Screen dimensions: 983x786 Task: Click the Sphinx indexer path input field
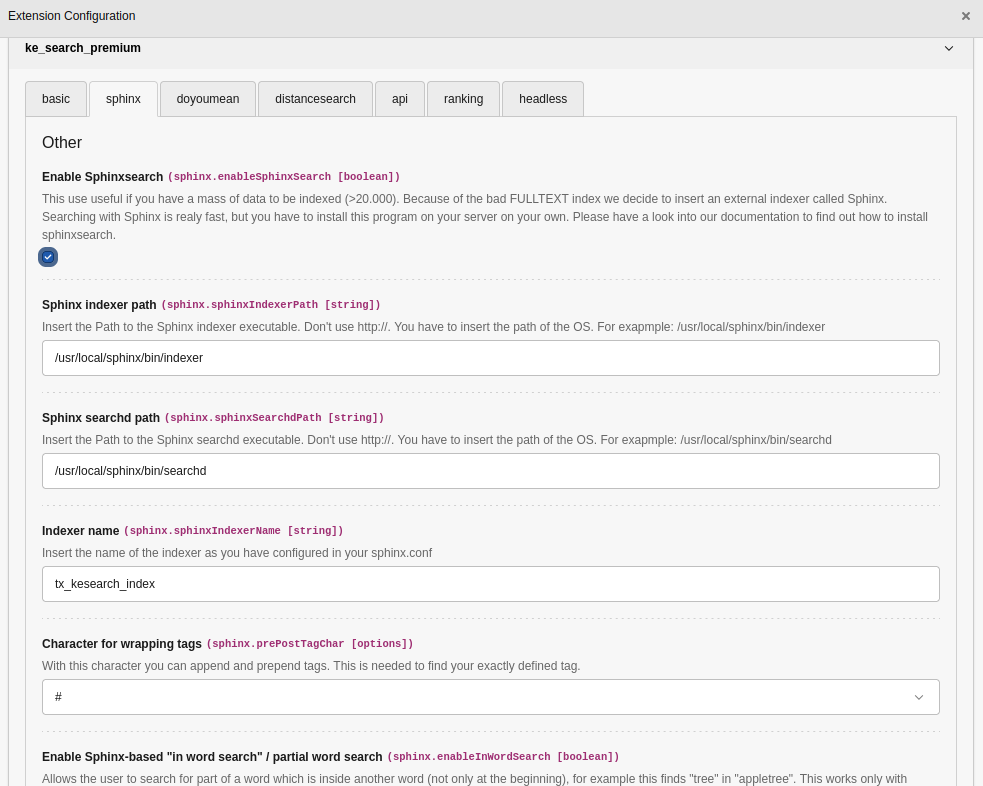point(491,357)
